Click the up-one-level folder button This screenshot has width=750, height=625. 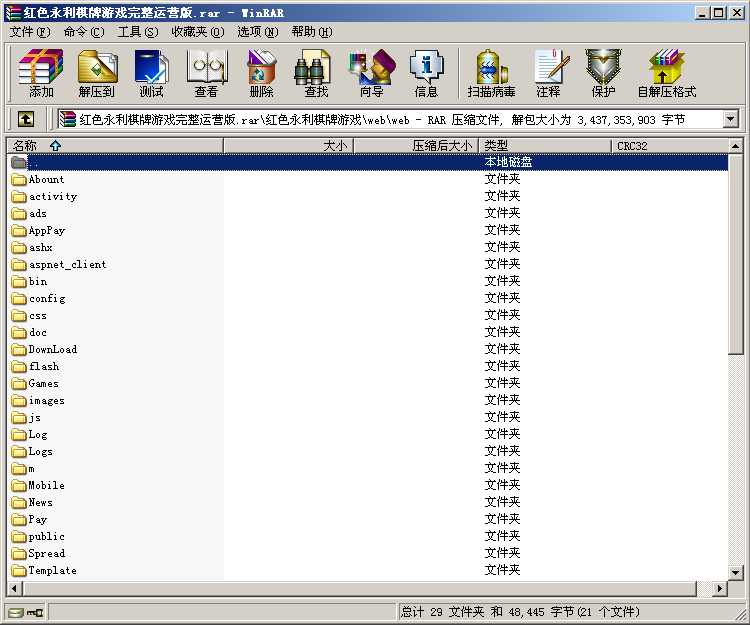tap(26, 119)
